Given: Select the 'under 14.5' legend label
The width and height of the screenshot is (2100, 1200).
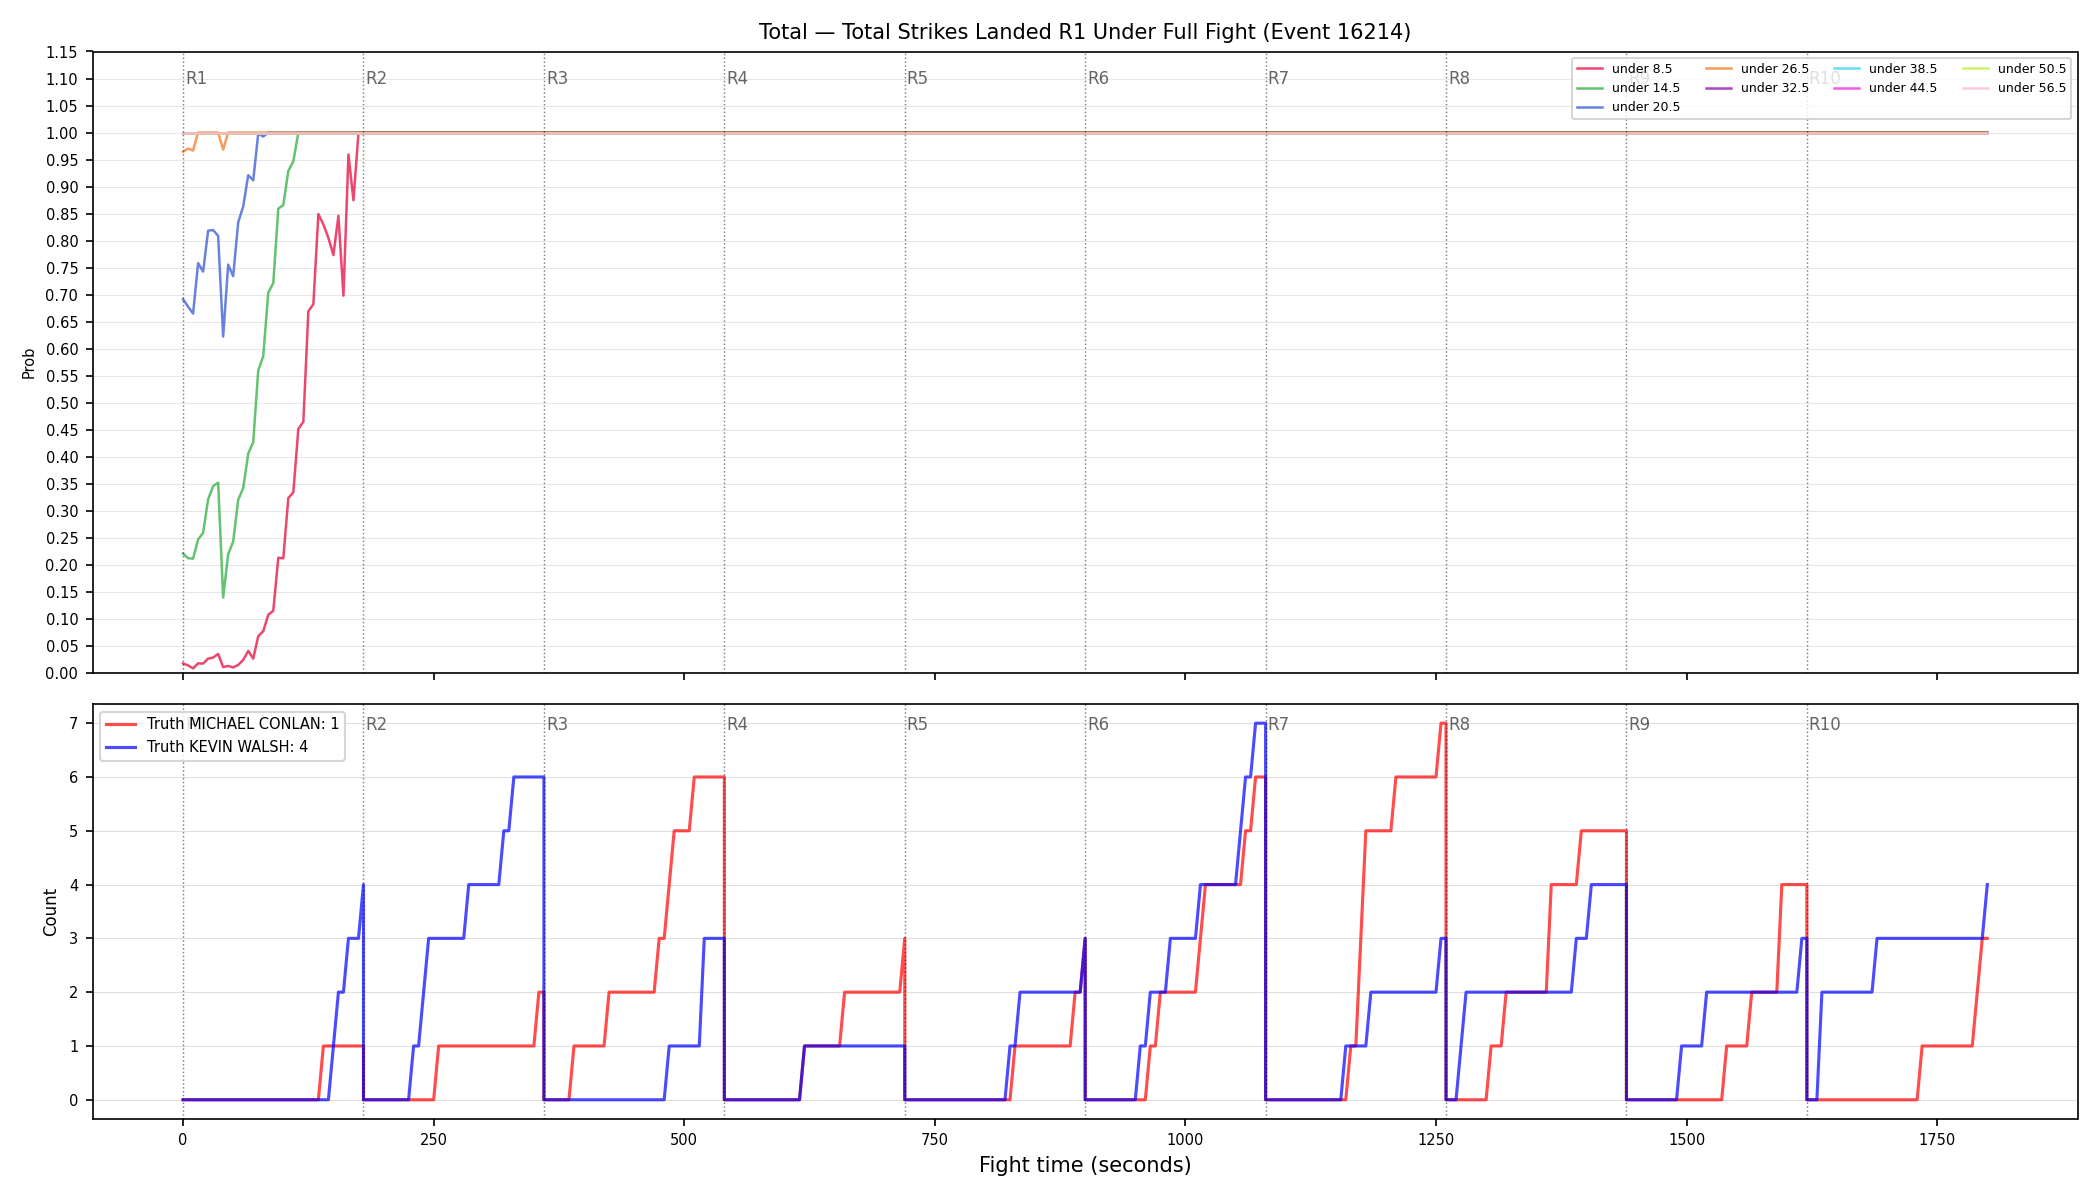Looking at the screenshot, I should 1646,88.
